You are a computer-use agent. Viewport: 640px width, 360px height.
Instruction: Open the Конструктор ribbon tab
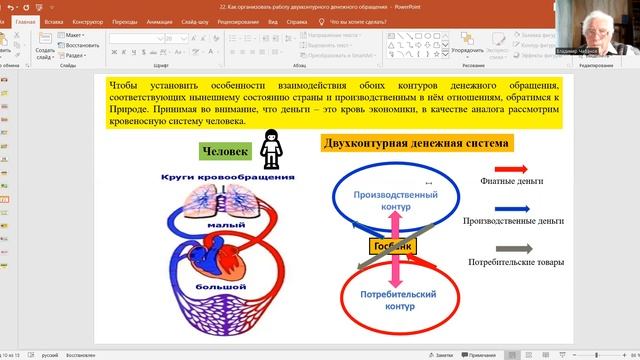coord(88,22)
